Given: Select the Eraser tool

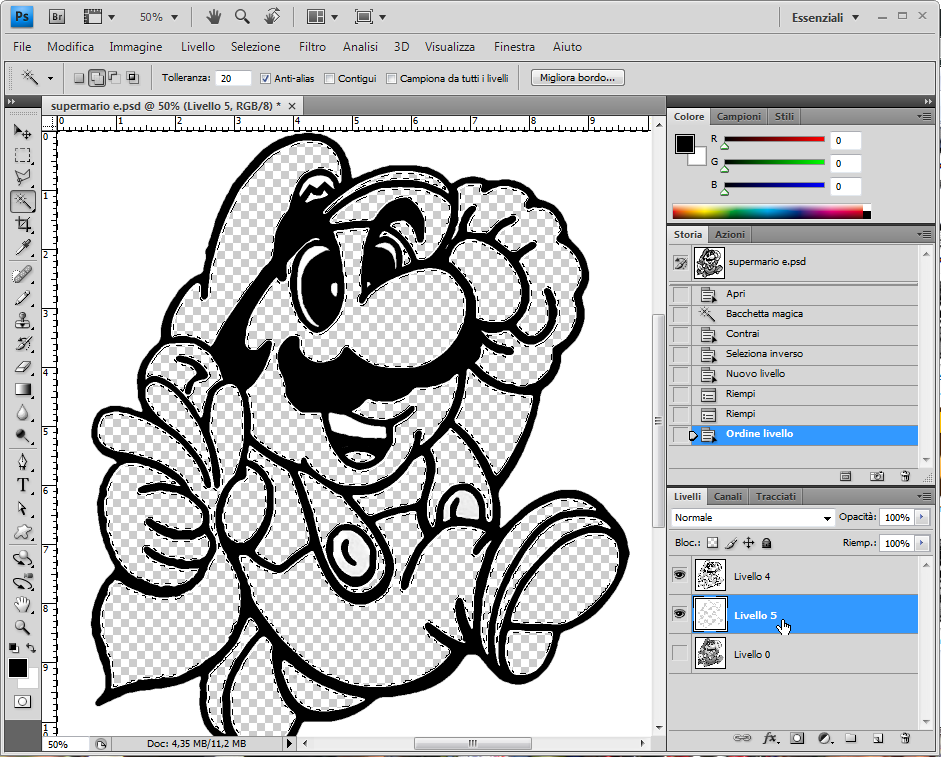Looking at the screenshot, I should (x=22, y=367).
